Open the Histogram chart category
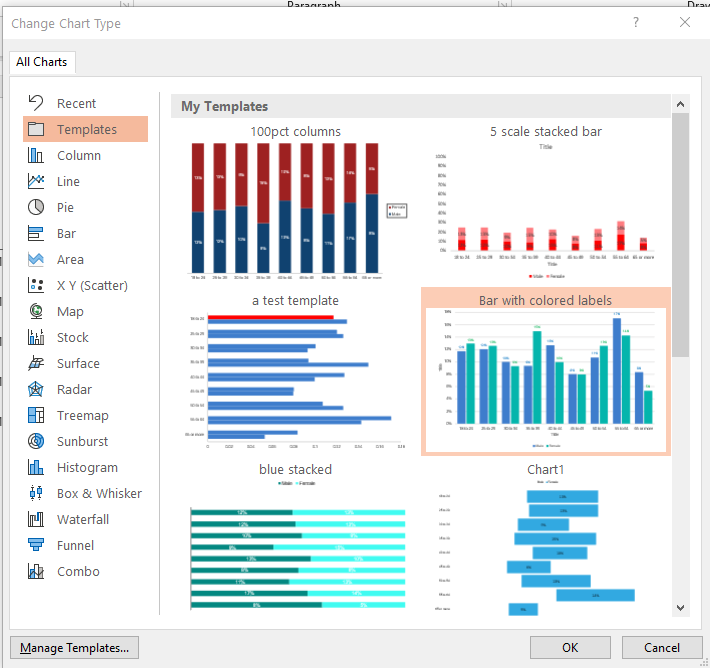710x668 pixels. [87, 468]
